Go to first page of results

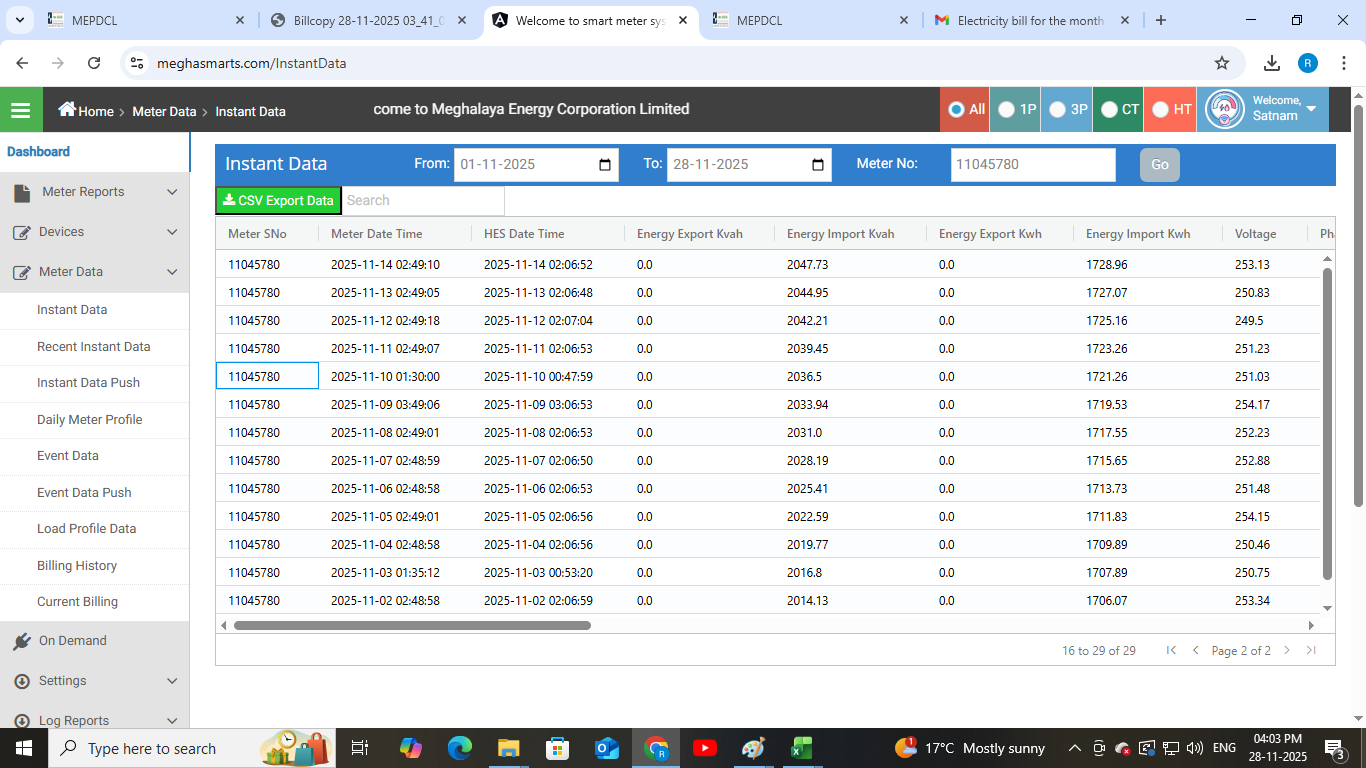[1171, 650]
